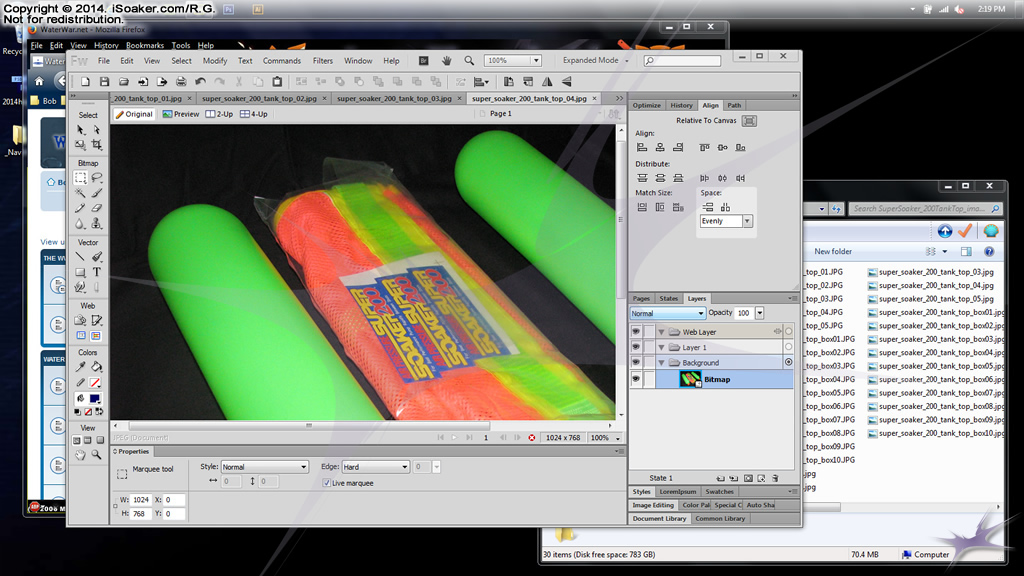The width and height of the screenshot is (1024, 576).
Task: Undo the last action from toolbar
Action: coord(200,82)
